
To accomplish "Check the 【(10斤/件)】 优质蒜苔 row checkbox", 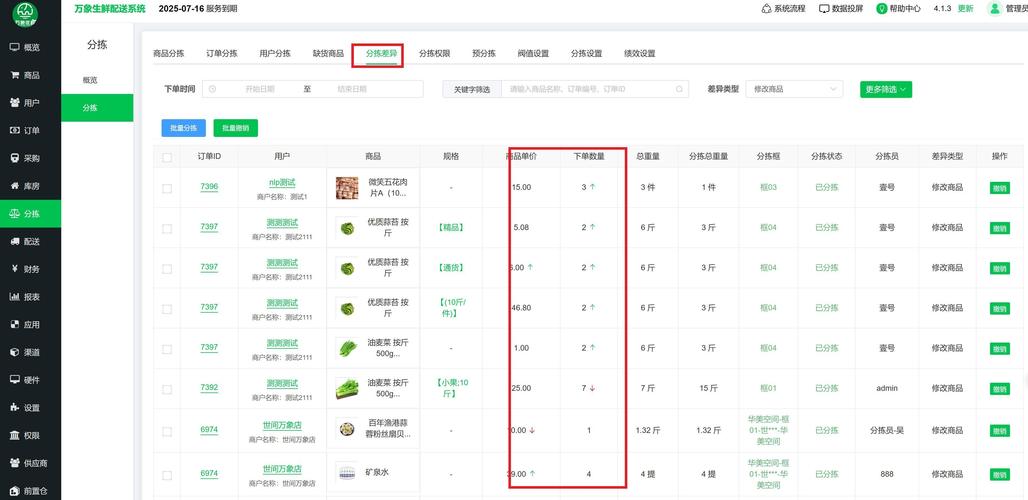I will (x=167, y=309).
